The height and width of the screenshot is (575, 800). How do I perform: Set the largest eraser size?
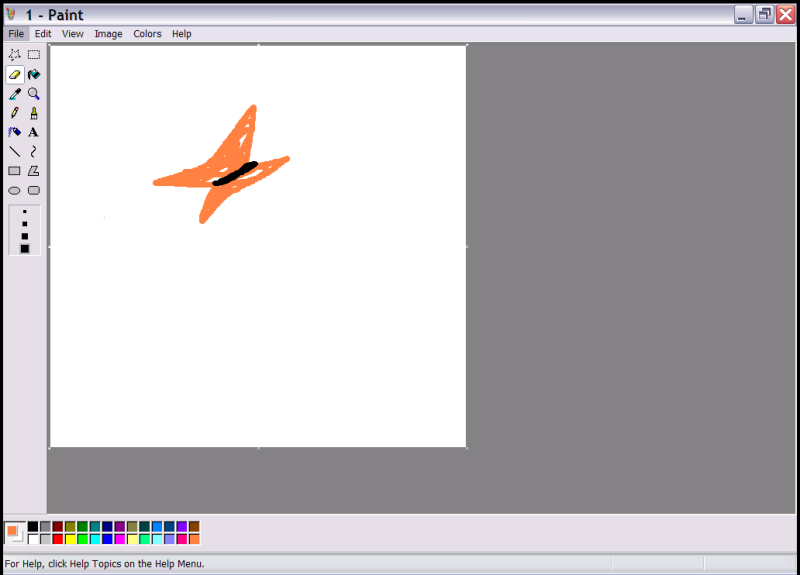[24, 248]
